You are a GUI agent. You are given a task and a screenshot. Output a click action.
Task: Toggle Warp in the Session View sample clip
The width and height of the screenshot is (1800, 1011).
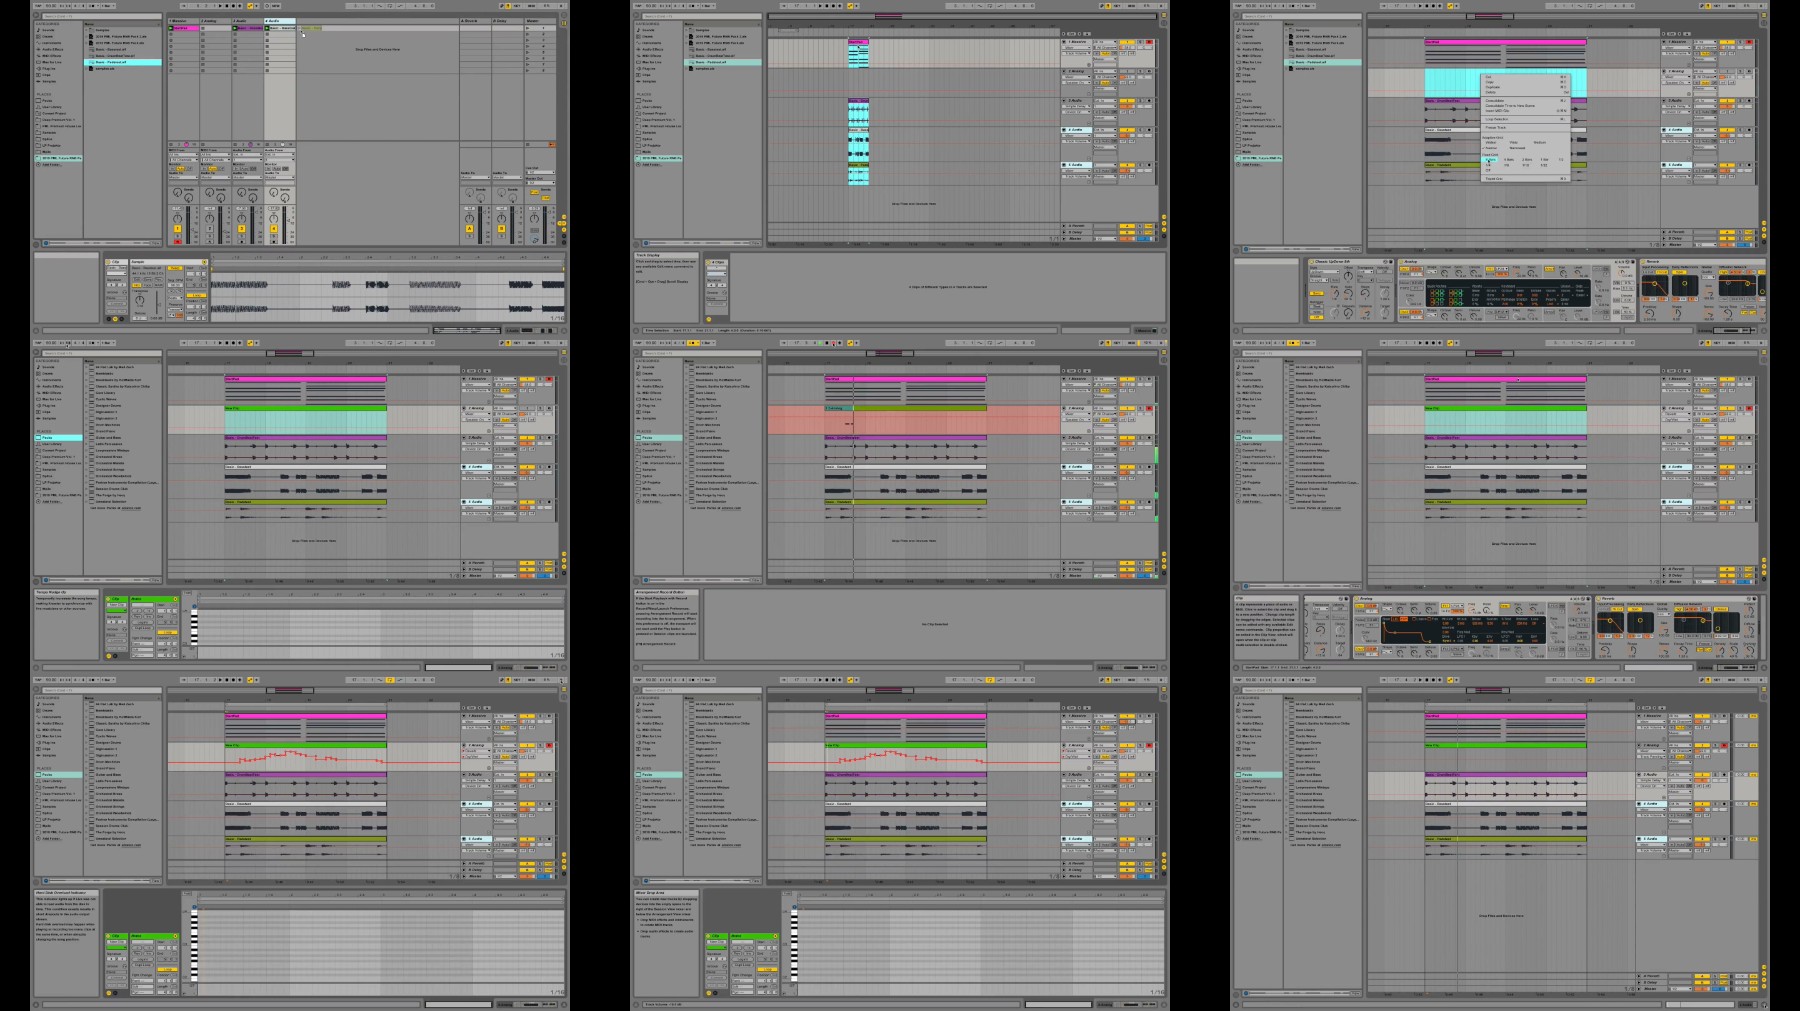pyautogui.click(x=175, y=268)
